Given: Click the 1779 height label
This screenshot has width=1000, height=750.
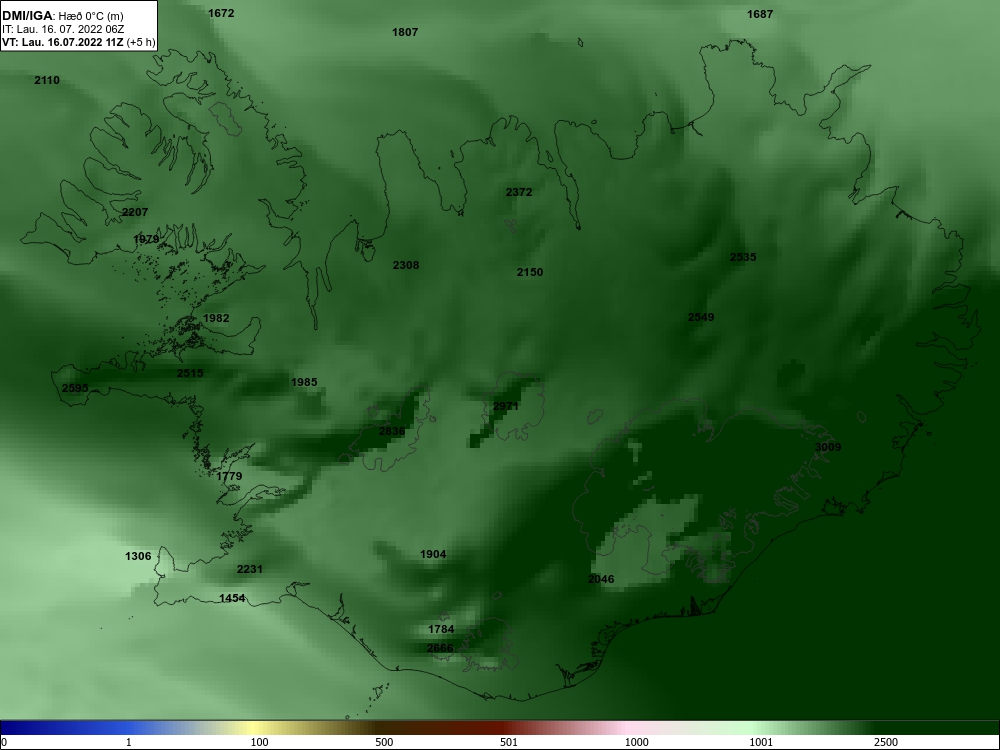Looking at the screenshot, I should [x=229, y=476].
